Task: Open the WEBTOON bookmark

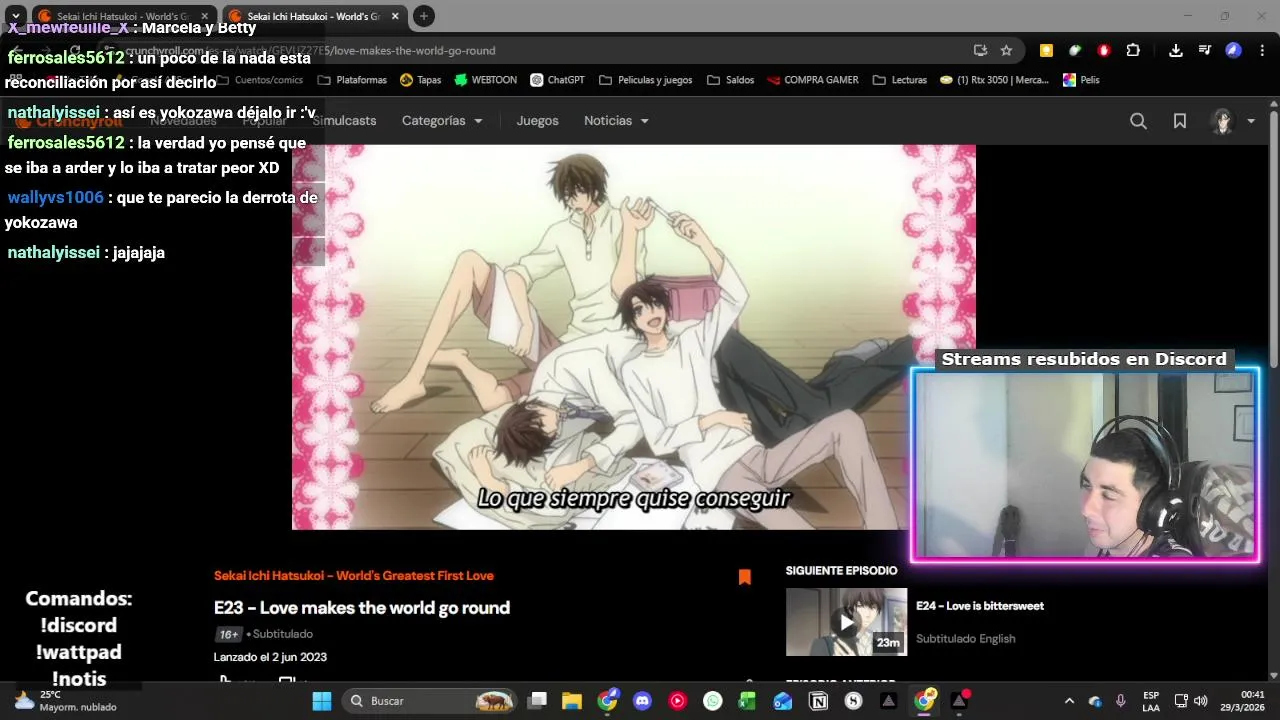Action: pos(486,80)
